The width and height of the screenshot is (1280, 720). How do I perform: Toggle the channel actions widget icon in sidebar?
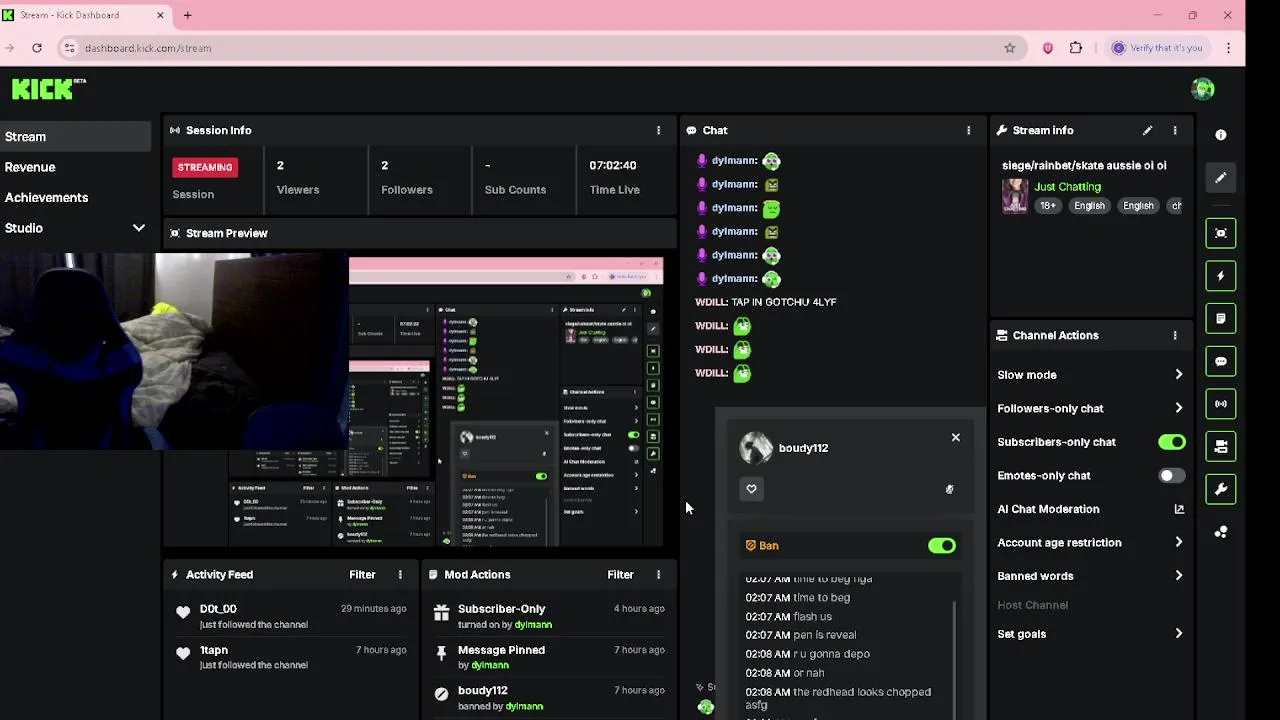click(1220, 447)
